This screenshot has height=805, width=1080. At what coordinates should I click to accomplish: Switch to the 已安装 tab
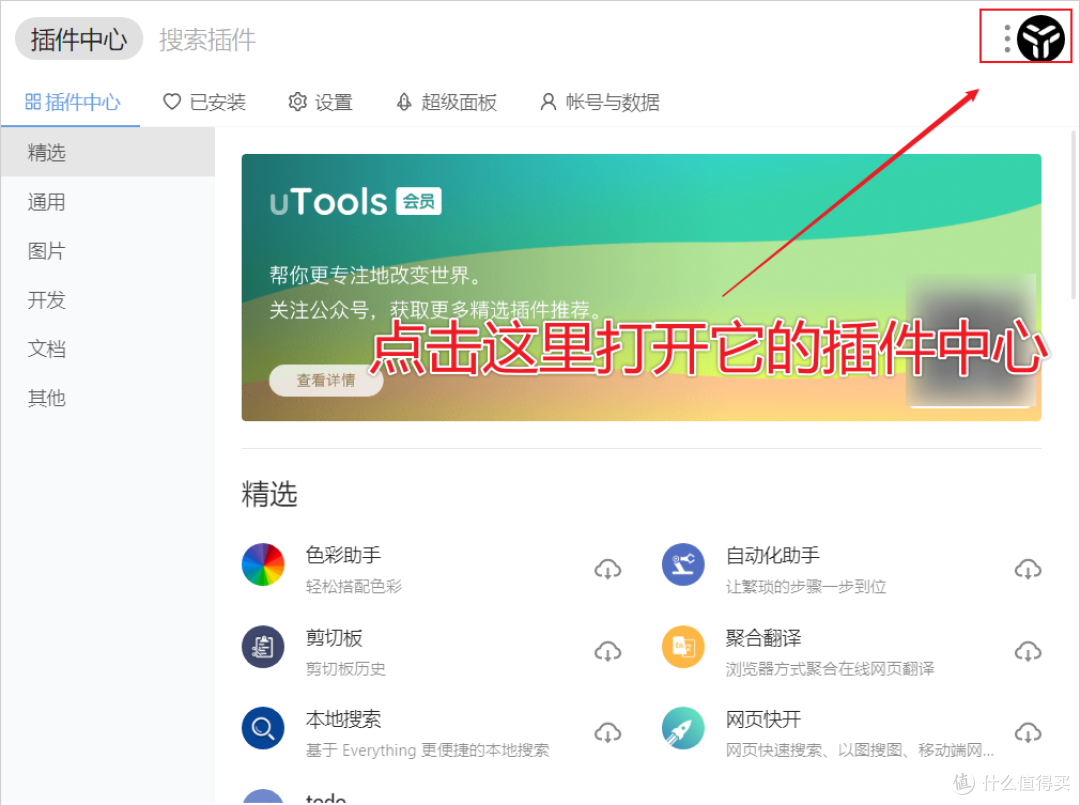click(204, 103)
